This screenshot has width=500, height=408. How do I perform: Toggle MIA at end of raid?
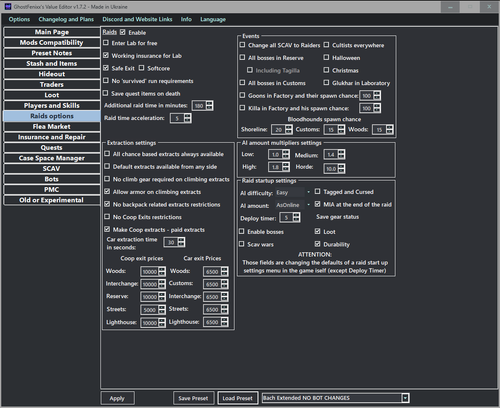click(x=318, y=204)
